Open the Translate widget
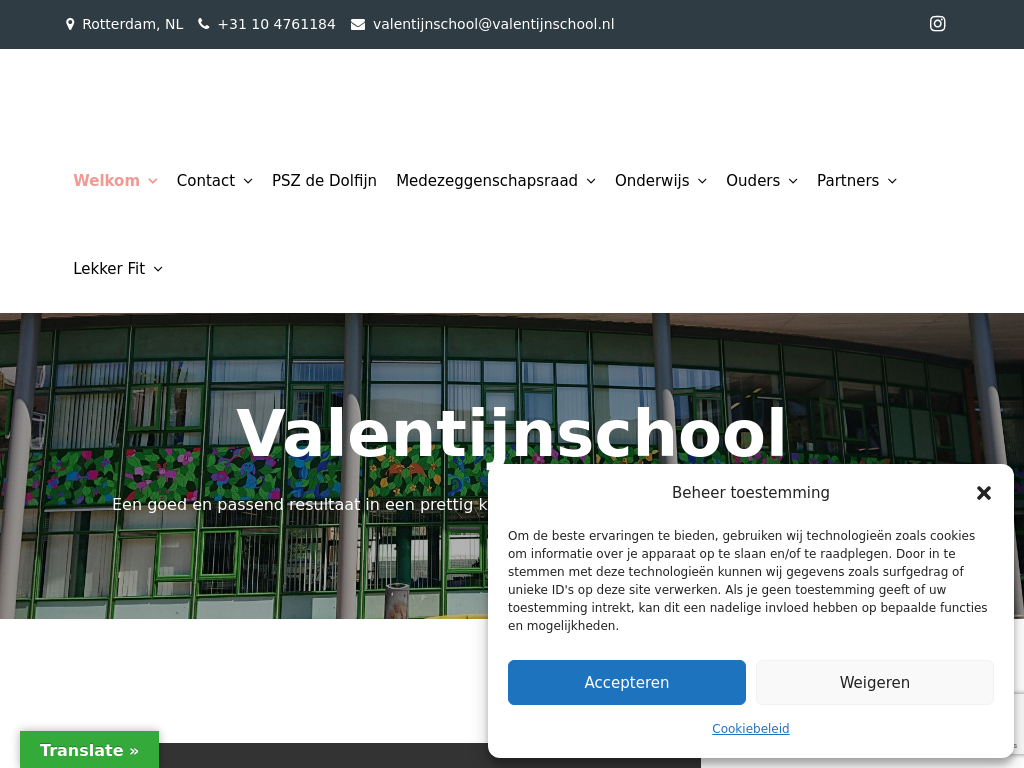1024x768 pixels. [89, 750]
